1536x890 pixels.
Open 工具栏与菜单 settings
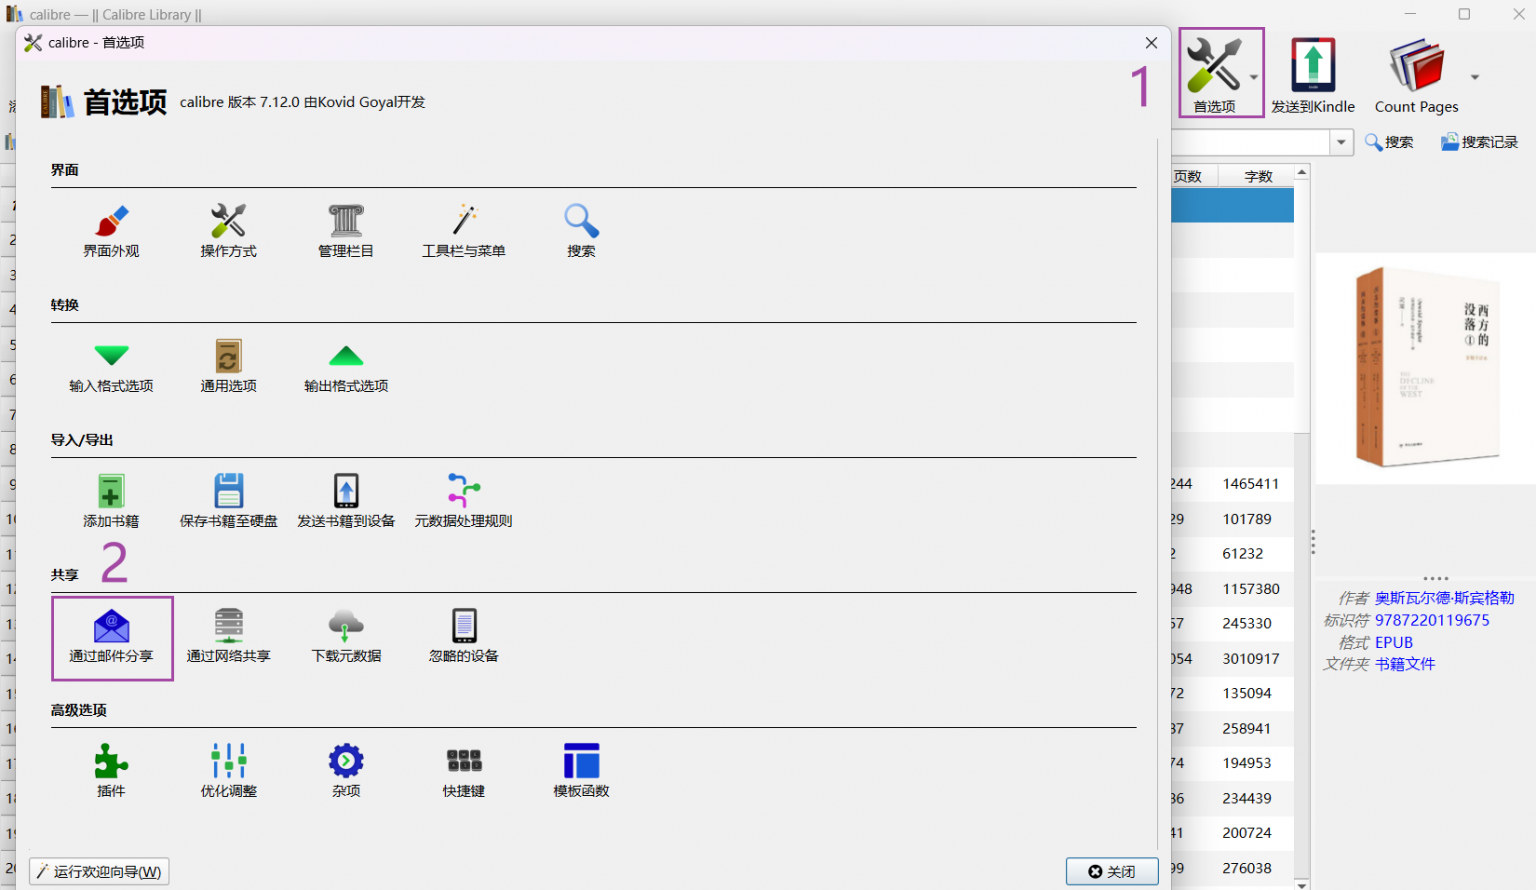click(x=463, y=231)
